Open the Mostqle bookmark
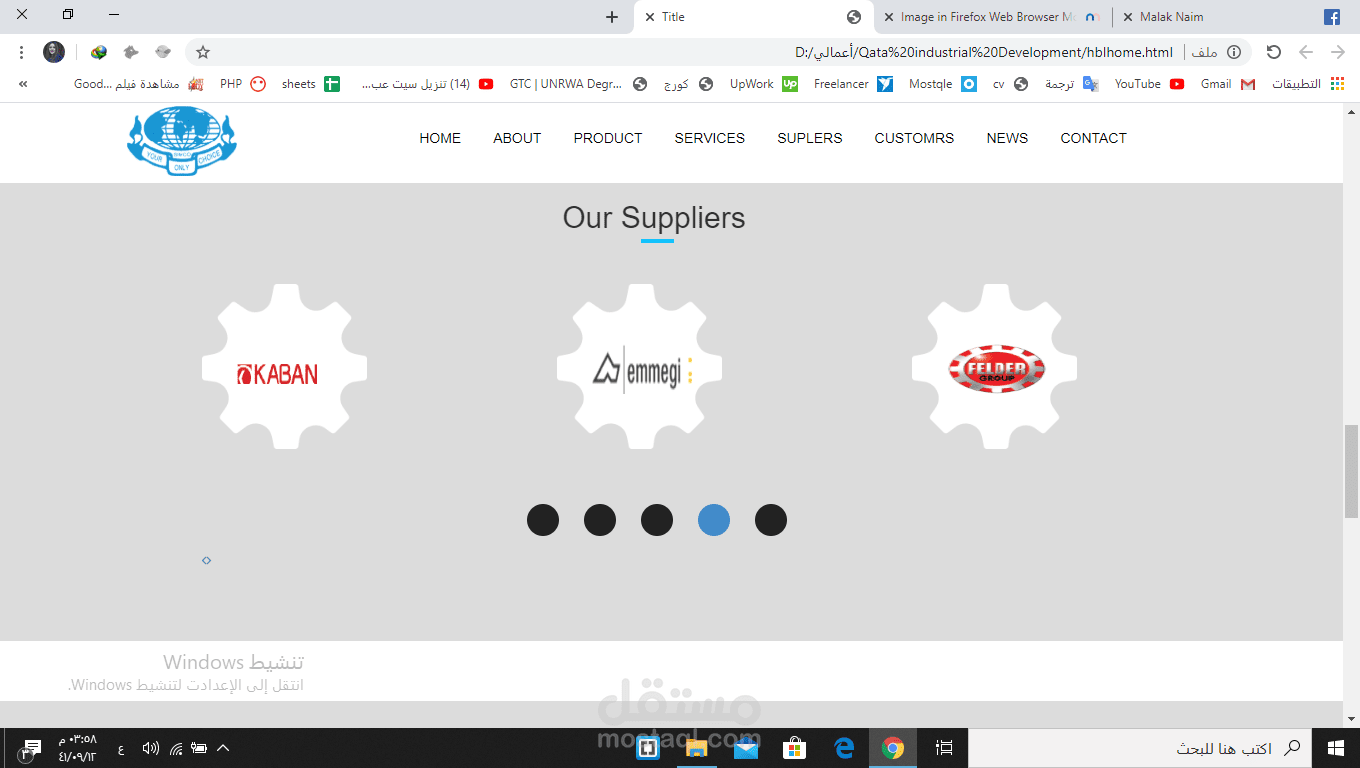 pos(942,84)
